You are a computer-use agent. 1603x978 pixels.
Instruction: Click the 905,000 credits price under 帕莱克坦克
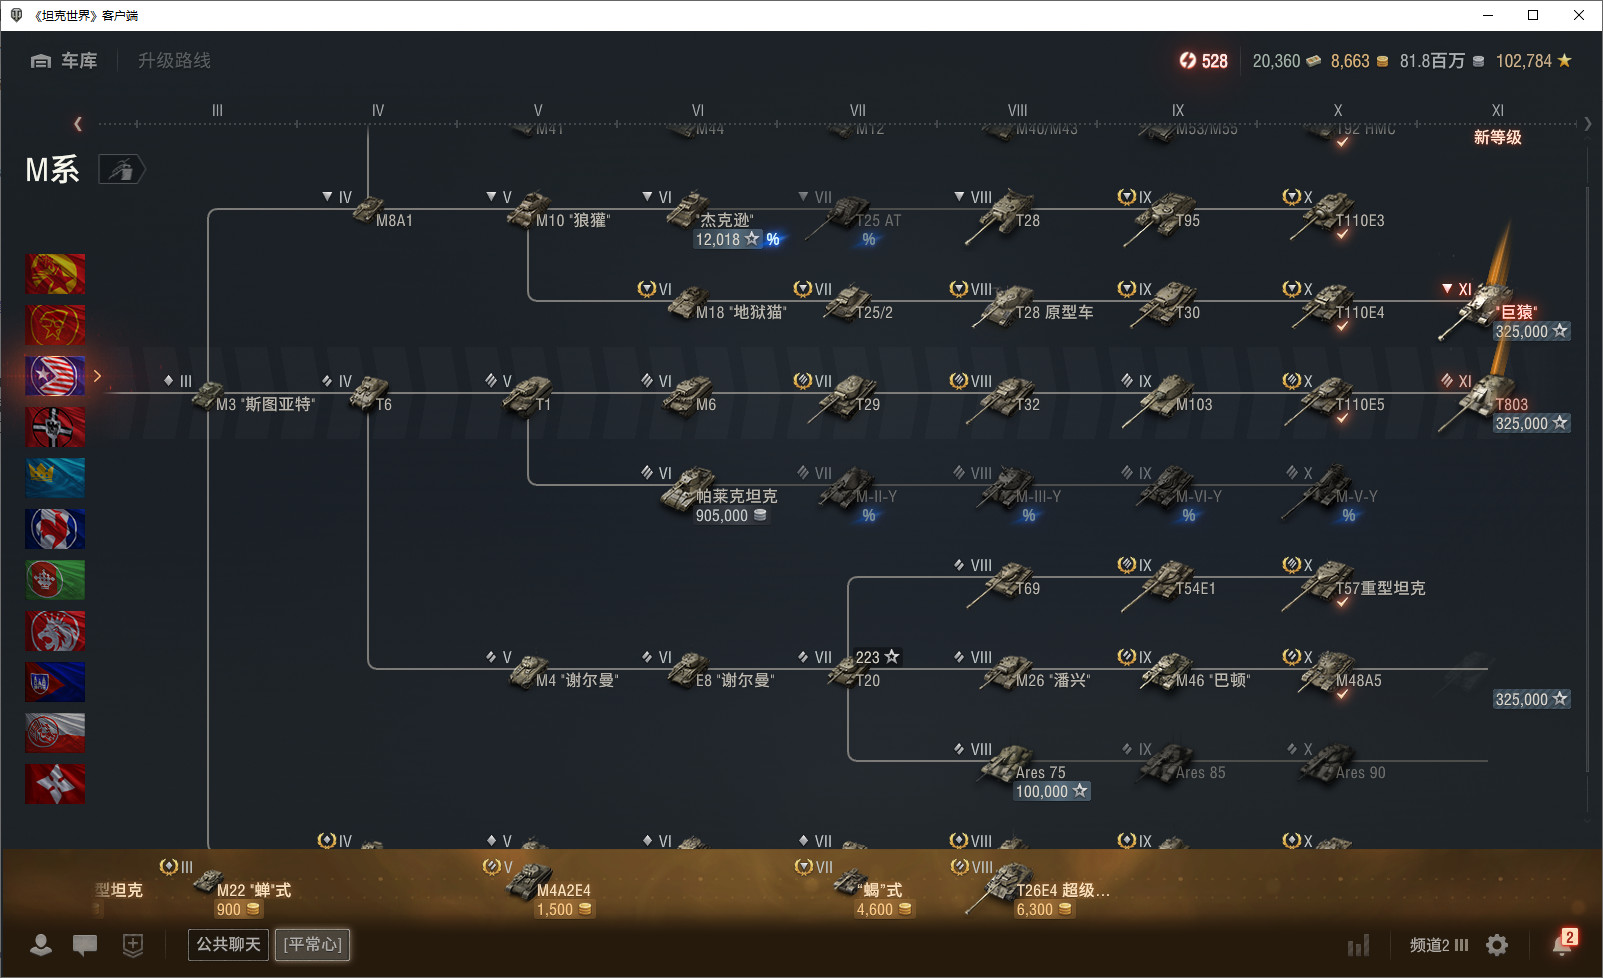point(731,516)
